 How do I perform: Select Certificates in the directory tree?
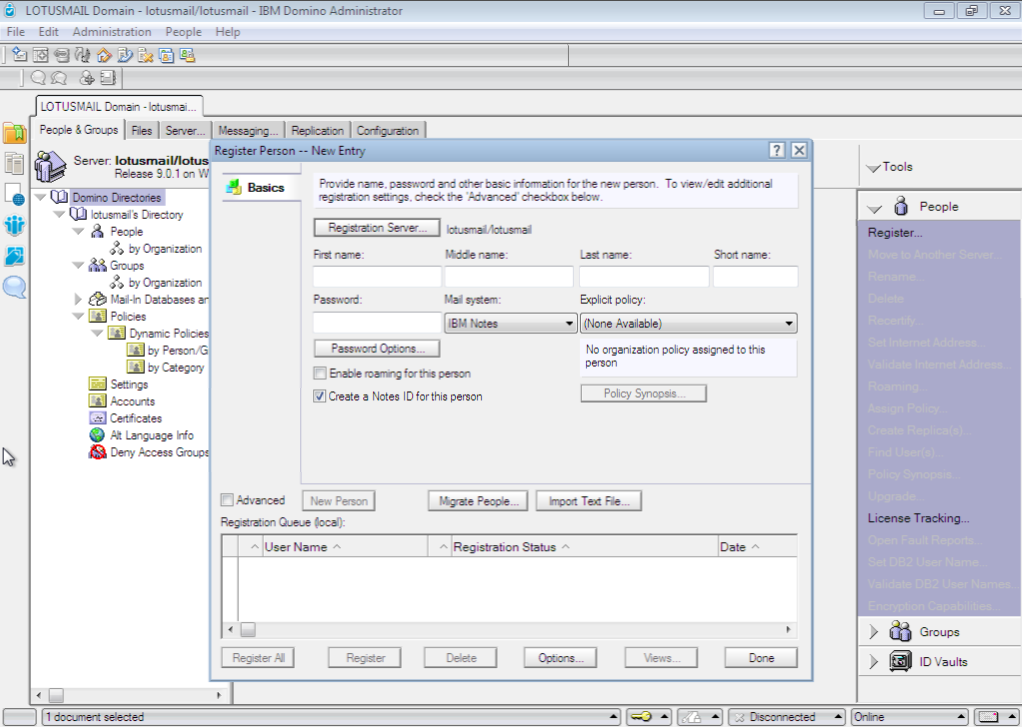point(136,418)
